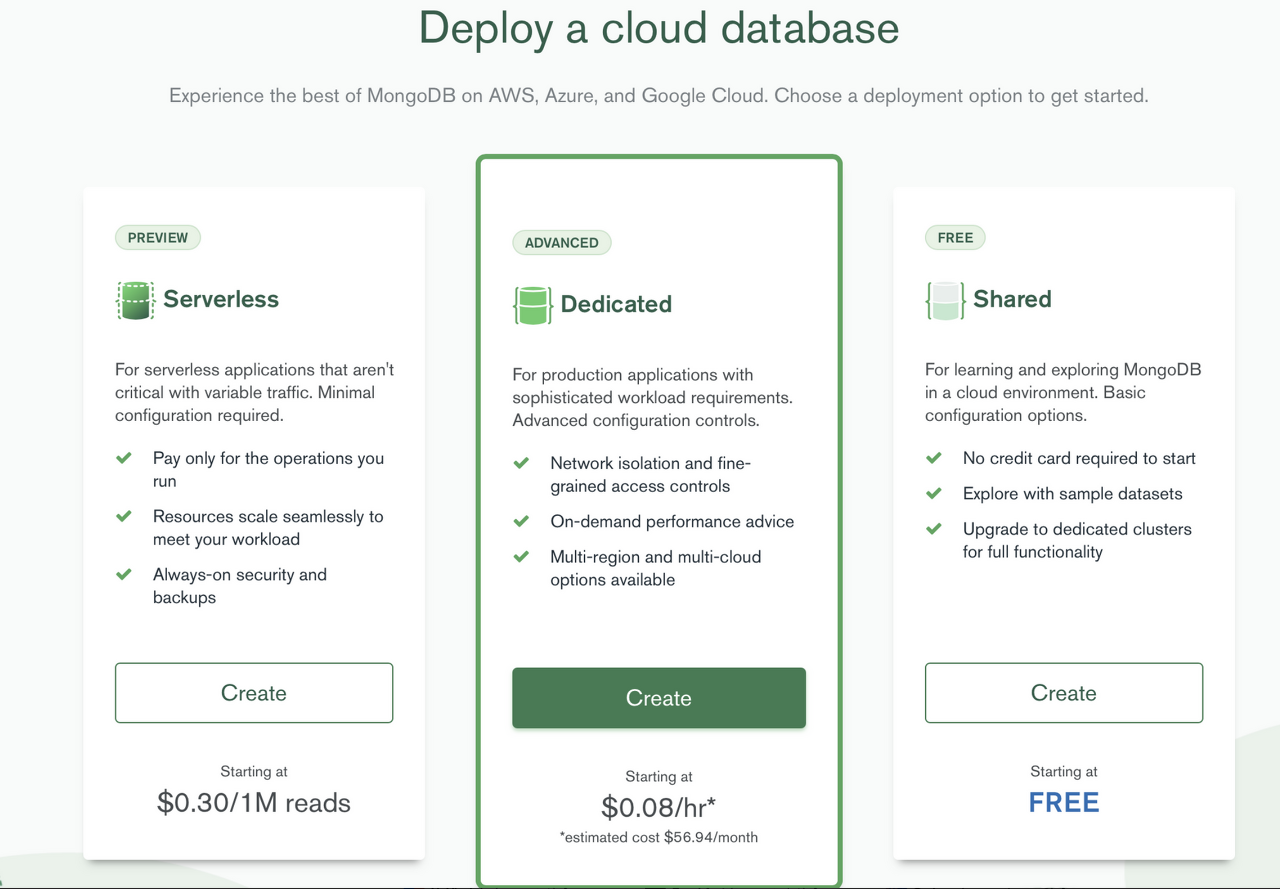1280x889 pixels.
Task: Click checkmark beside "No credit card required"
Action: pos(933,458)
